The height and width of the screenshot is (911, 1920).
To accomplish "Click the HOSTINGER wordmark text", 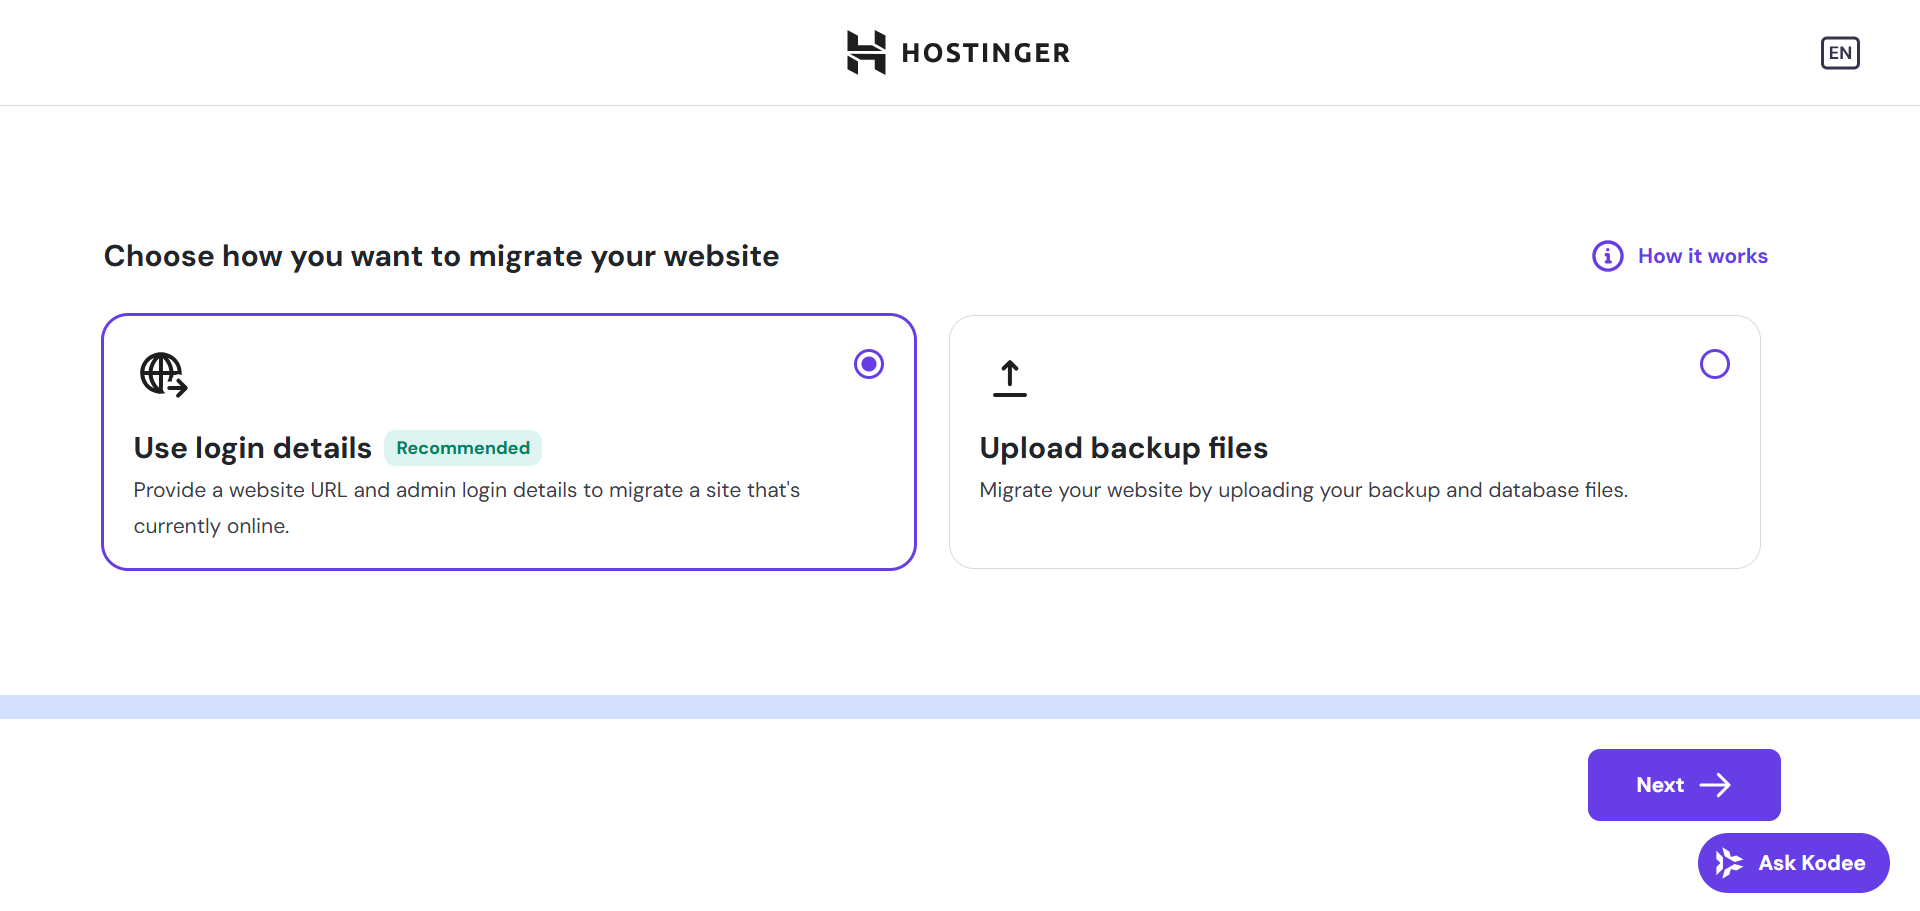I will (986, 53).
